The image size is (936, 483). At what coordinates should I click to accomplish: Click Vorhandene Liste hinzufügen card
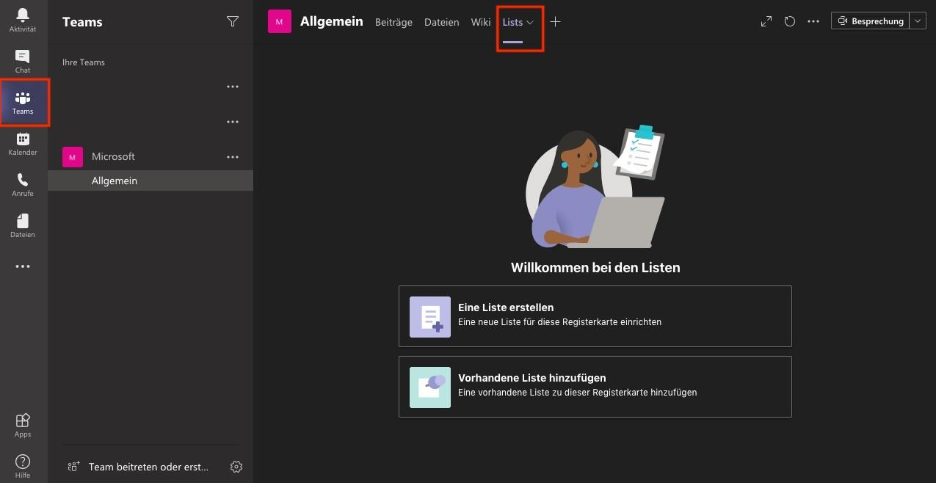[595, 387]
